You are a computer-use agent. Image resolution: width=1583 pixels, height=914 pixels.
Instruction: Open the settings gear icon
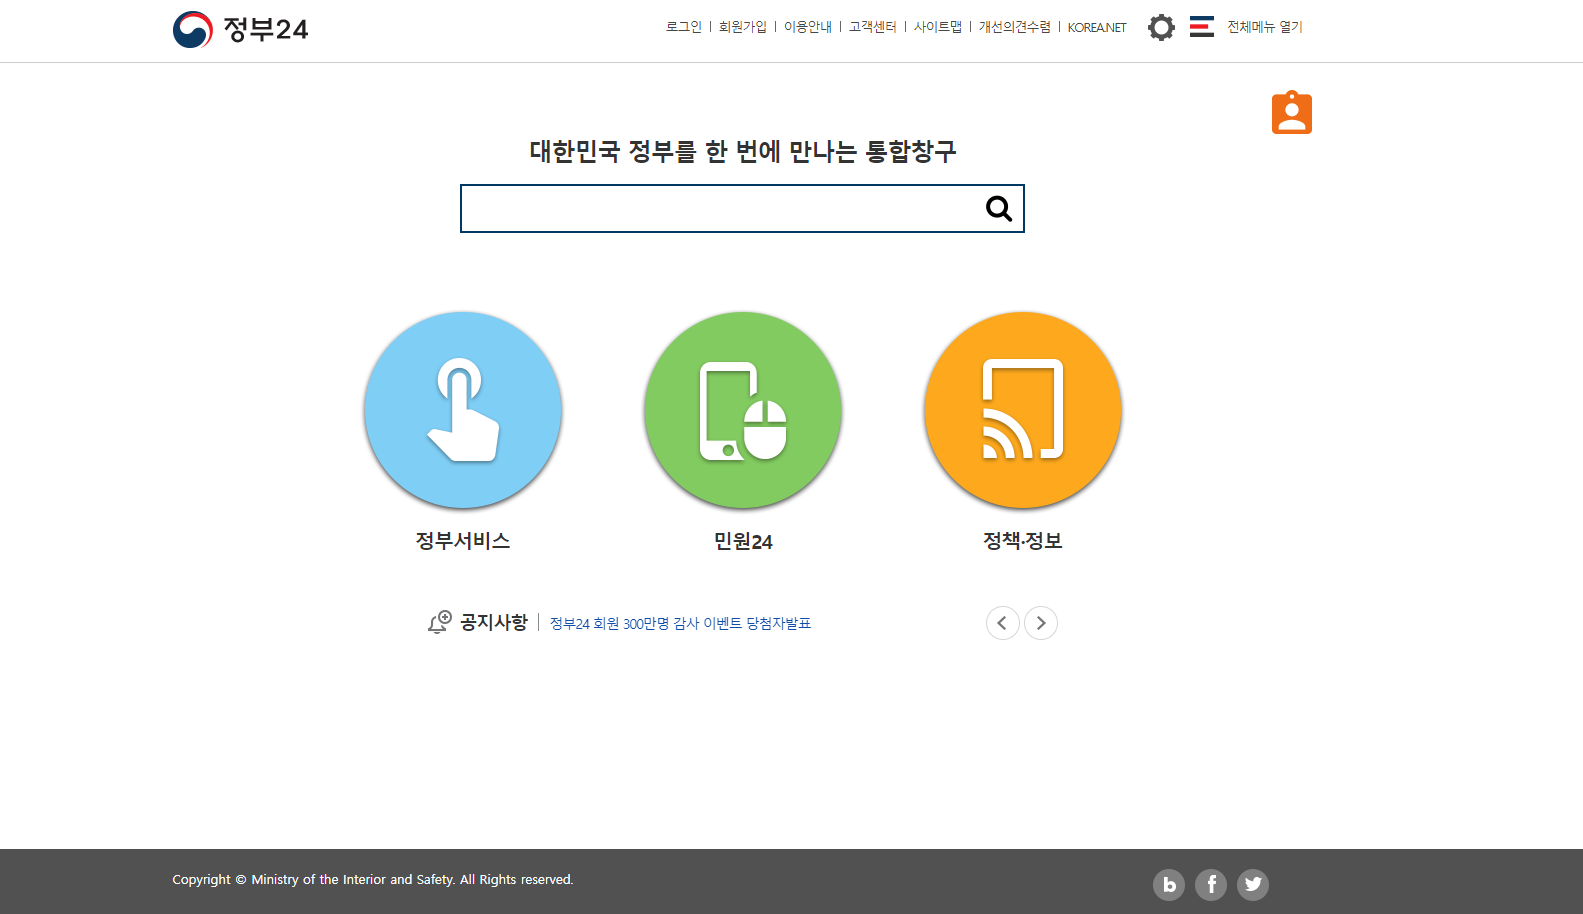point(1160,27)
